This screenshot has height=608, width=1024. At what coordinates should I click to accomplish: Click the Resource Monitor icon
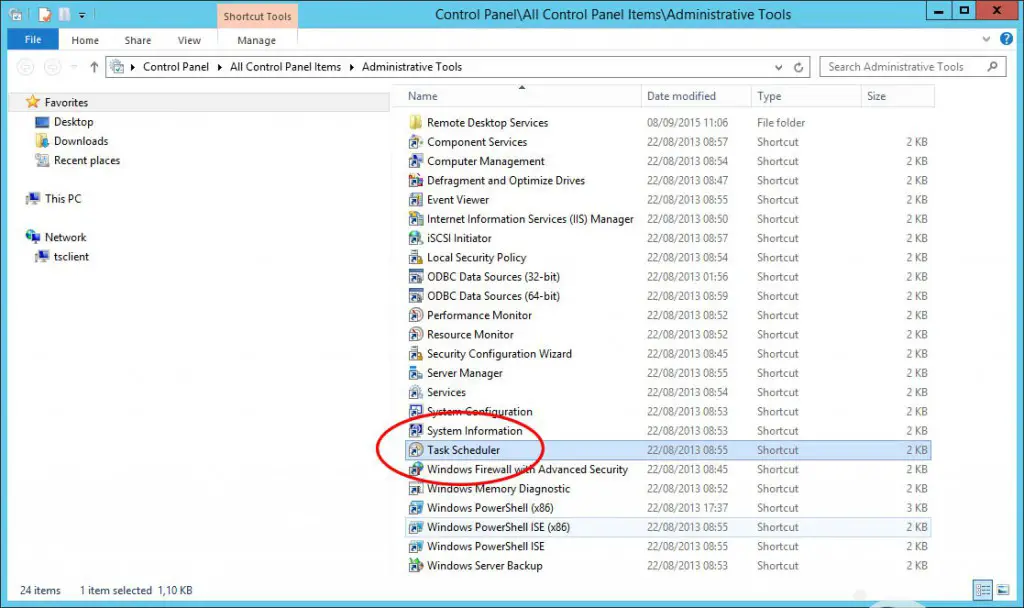(x=415, y=334)
